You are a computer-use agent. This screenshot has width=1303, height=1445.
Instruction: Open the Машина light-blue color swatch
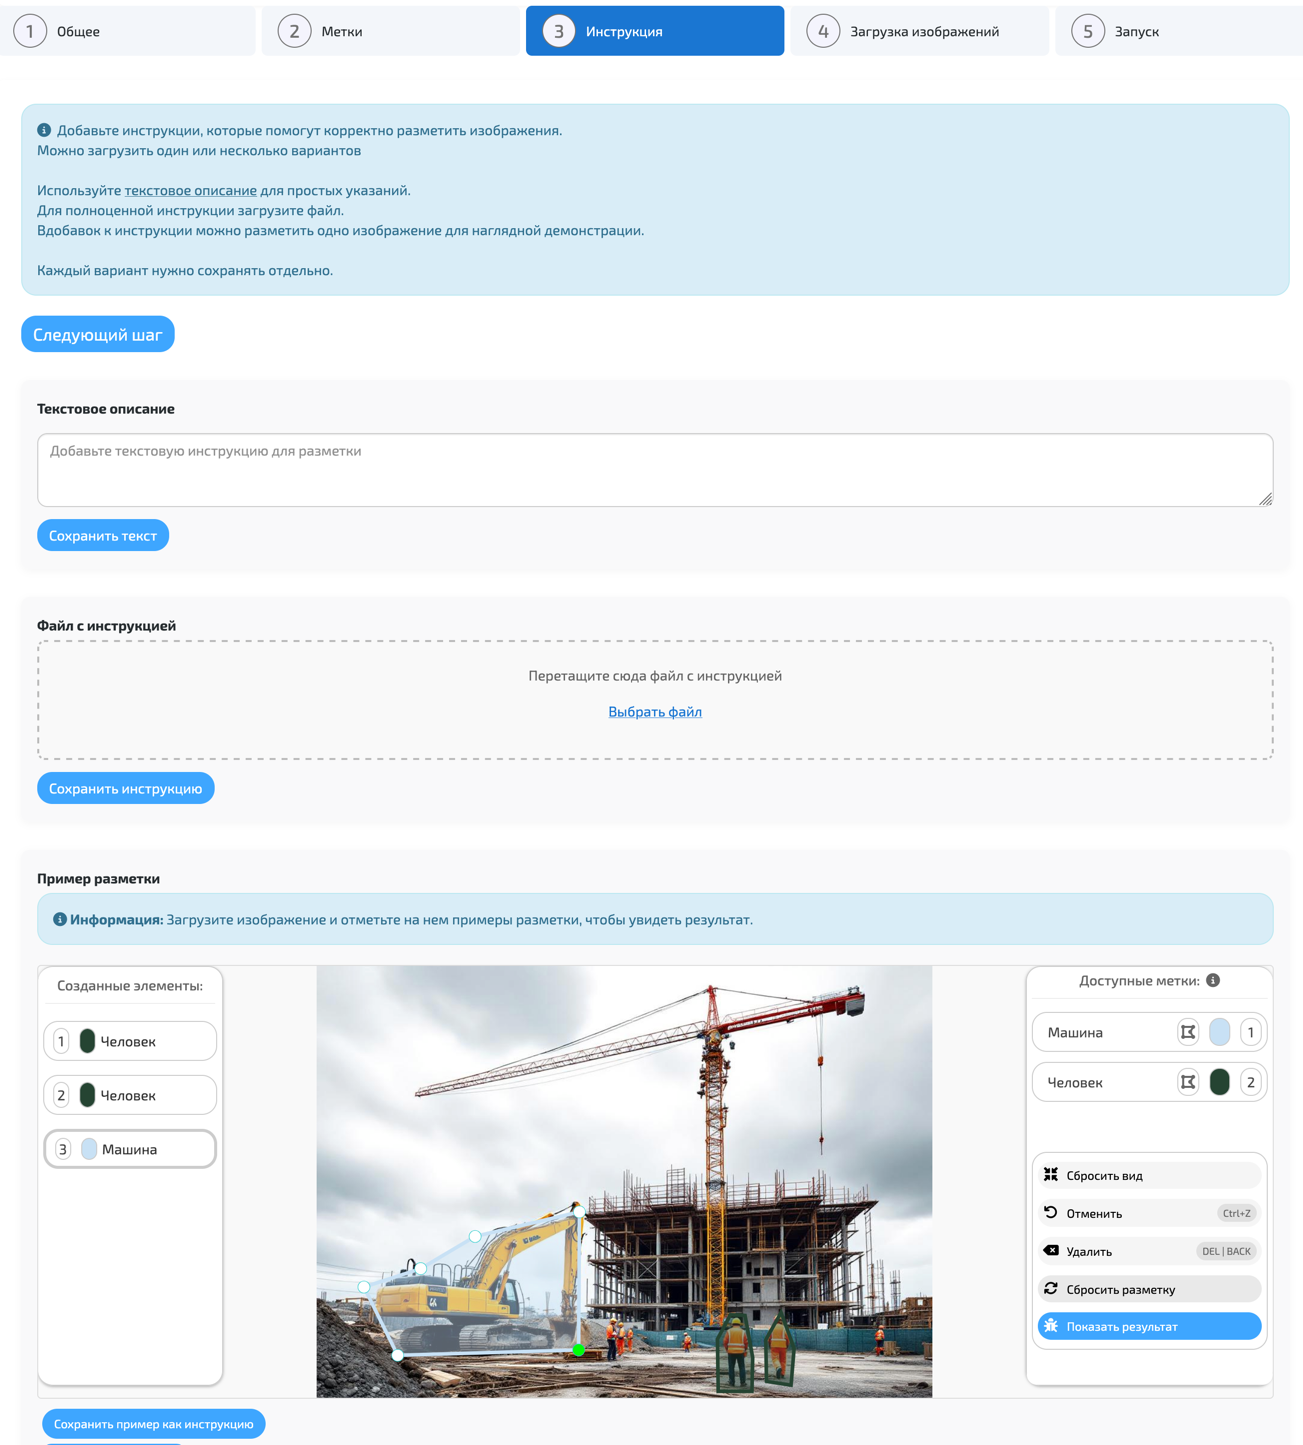pyautogui.click(x=1219, y=1032)
